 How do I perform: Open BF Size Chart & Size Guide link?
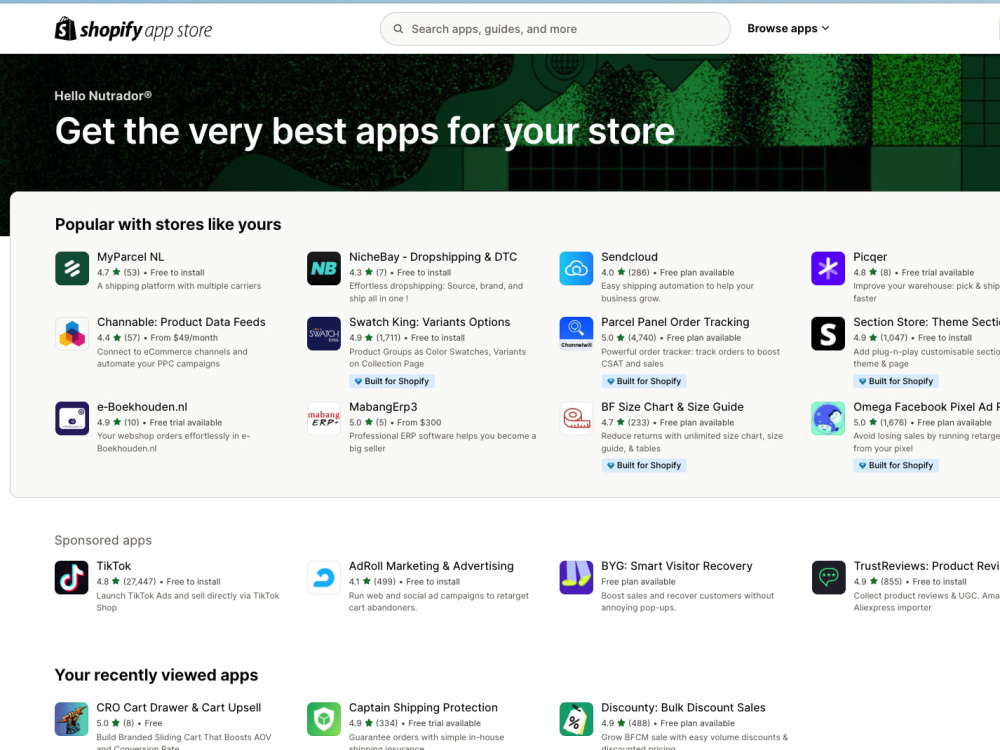[x=672, y=407]
